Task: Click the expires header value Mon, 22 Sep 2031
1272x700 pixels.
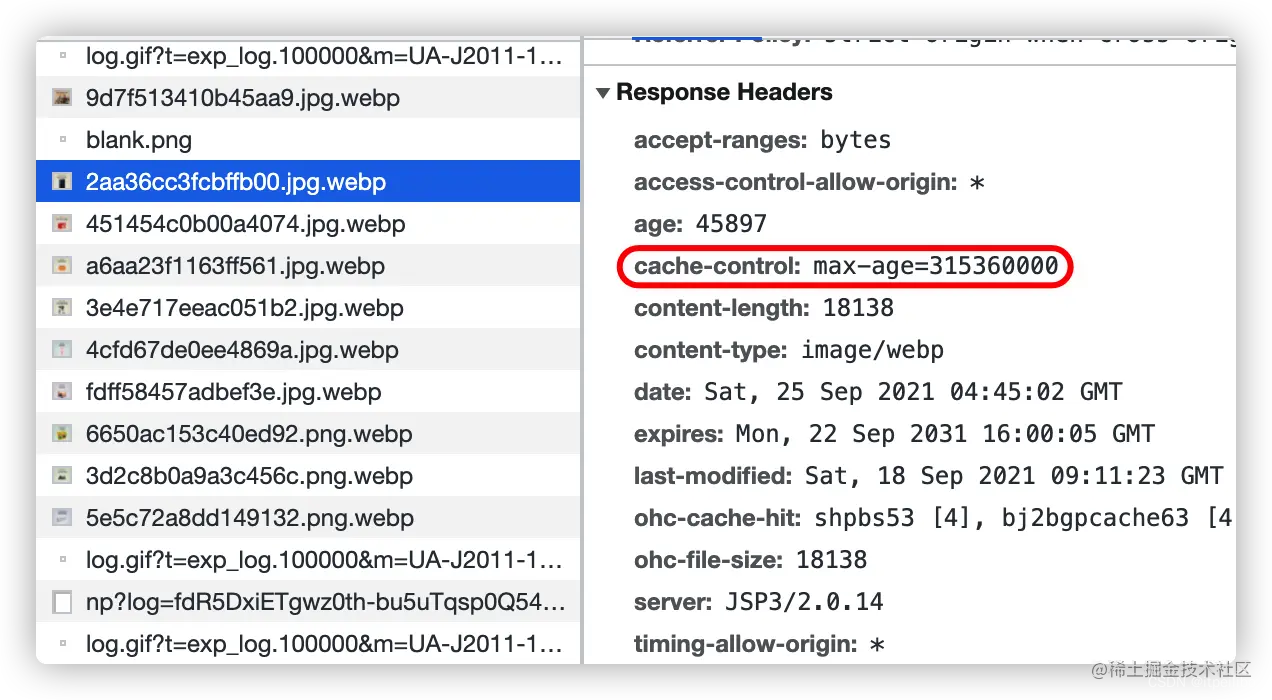Action: [945, 434]
